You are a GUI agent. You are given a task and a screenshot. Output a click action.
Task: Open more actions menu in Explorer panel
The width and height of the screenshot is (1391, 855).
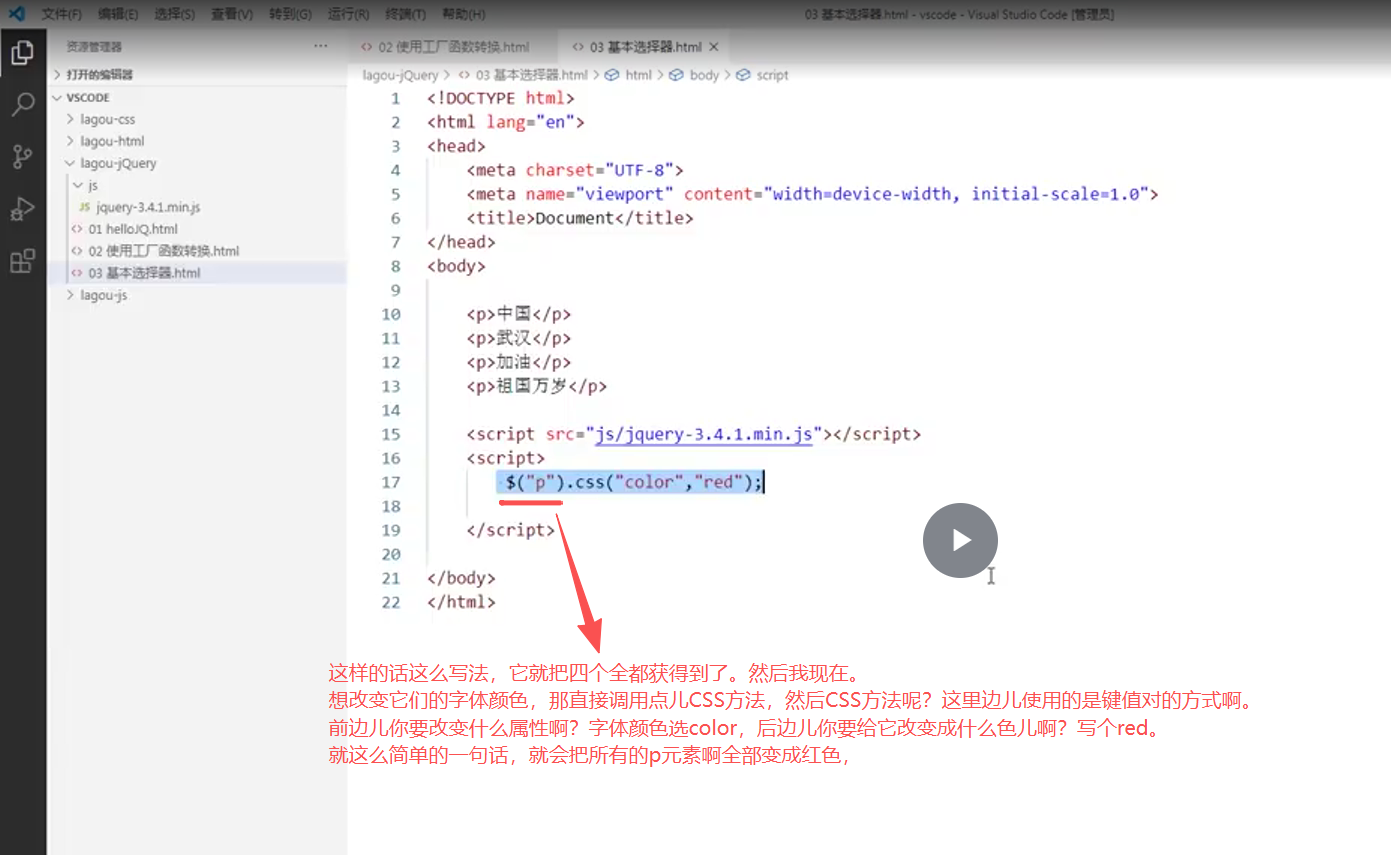point(322,45)
